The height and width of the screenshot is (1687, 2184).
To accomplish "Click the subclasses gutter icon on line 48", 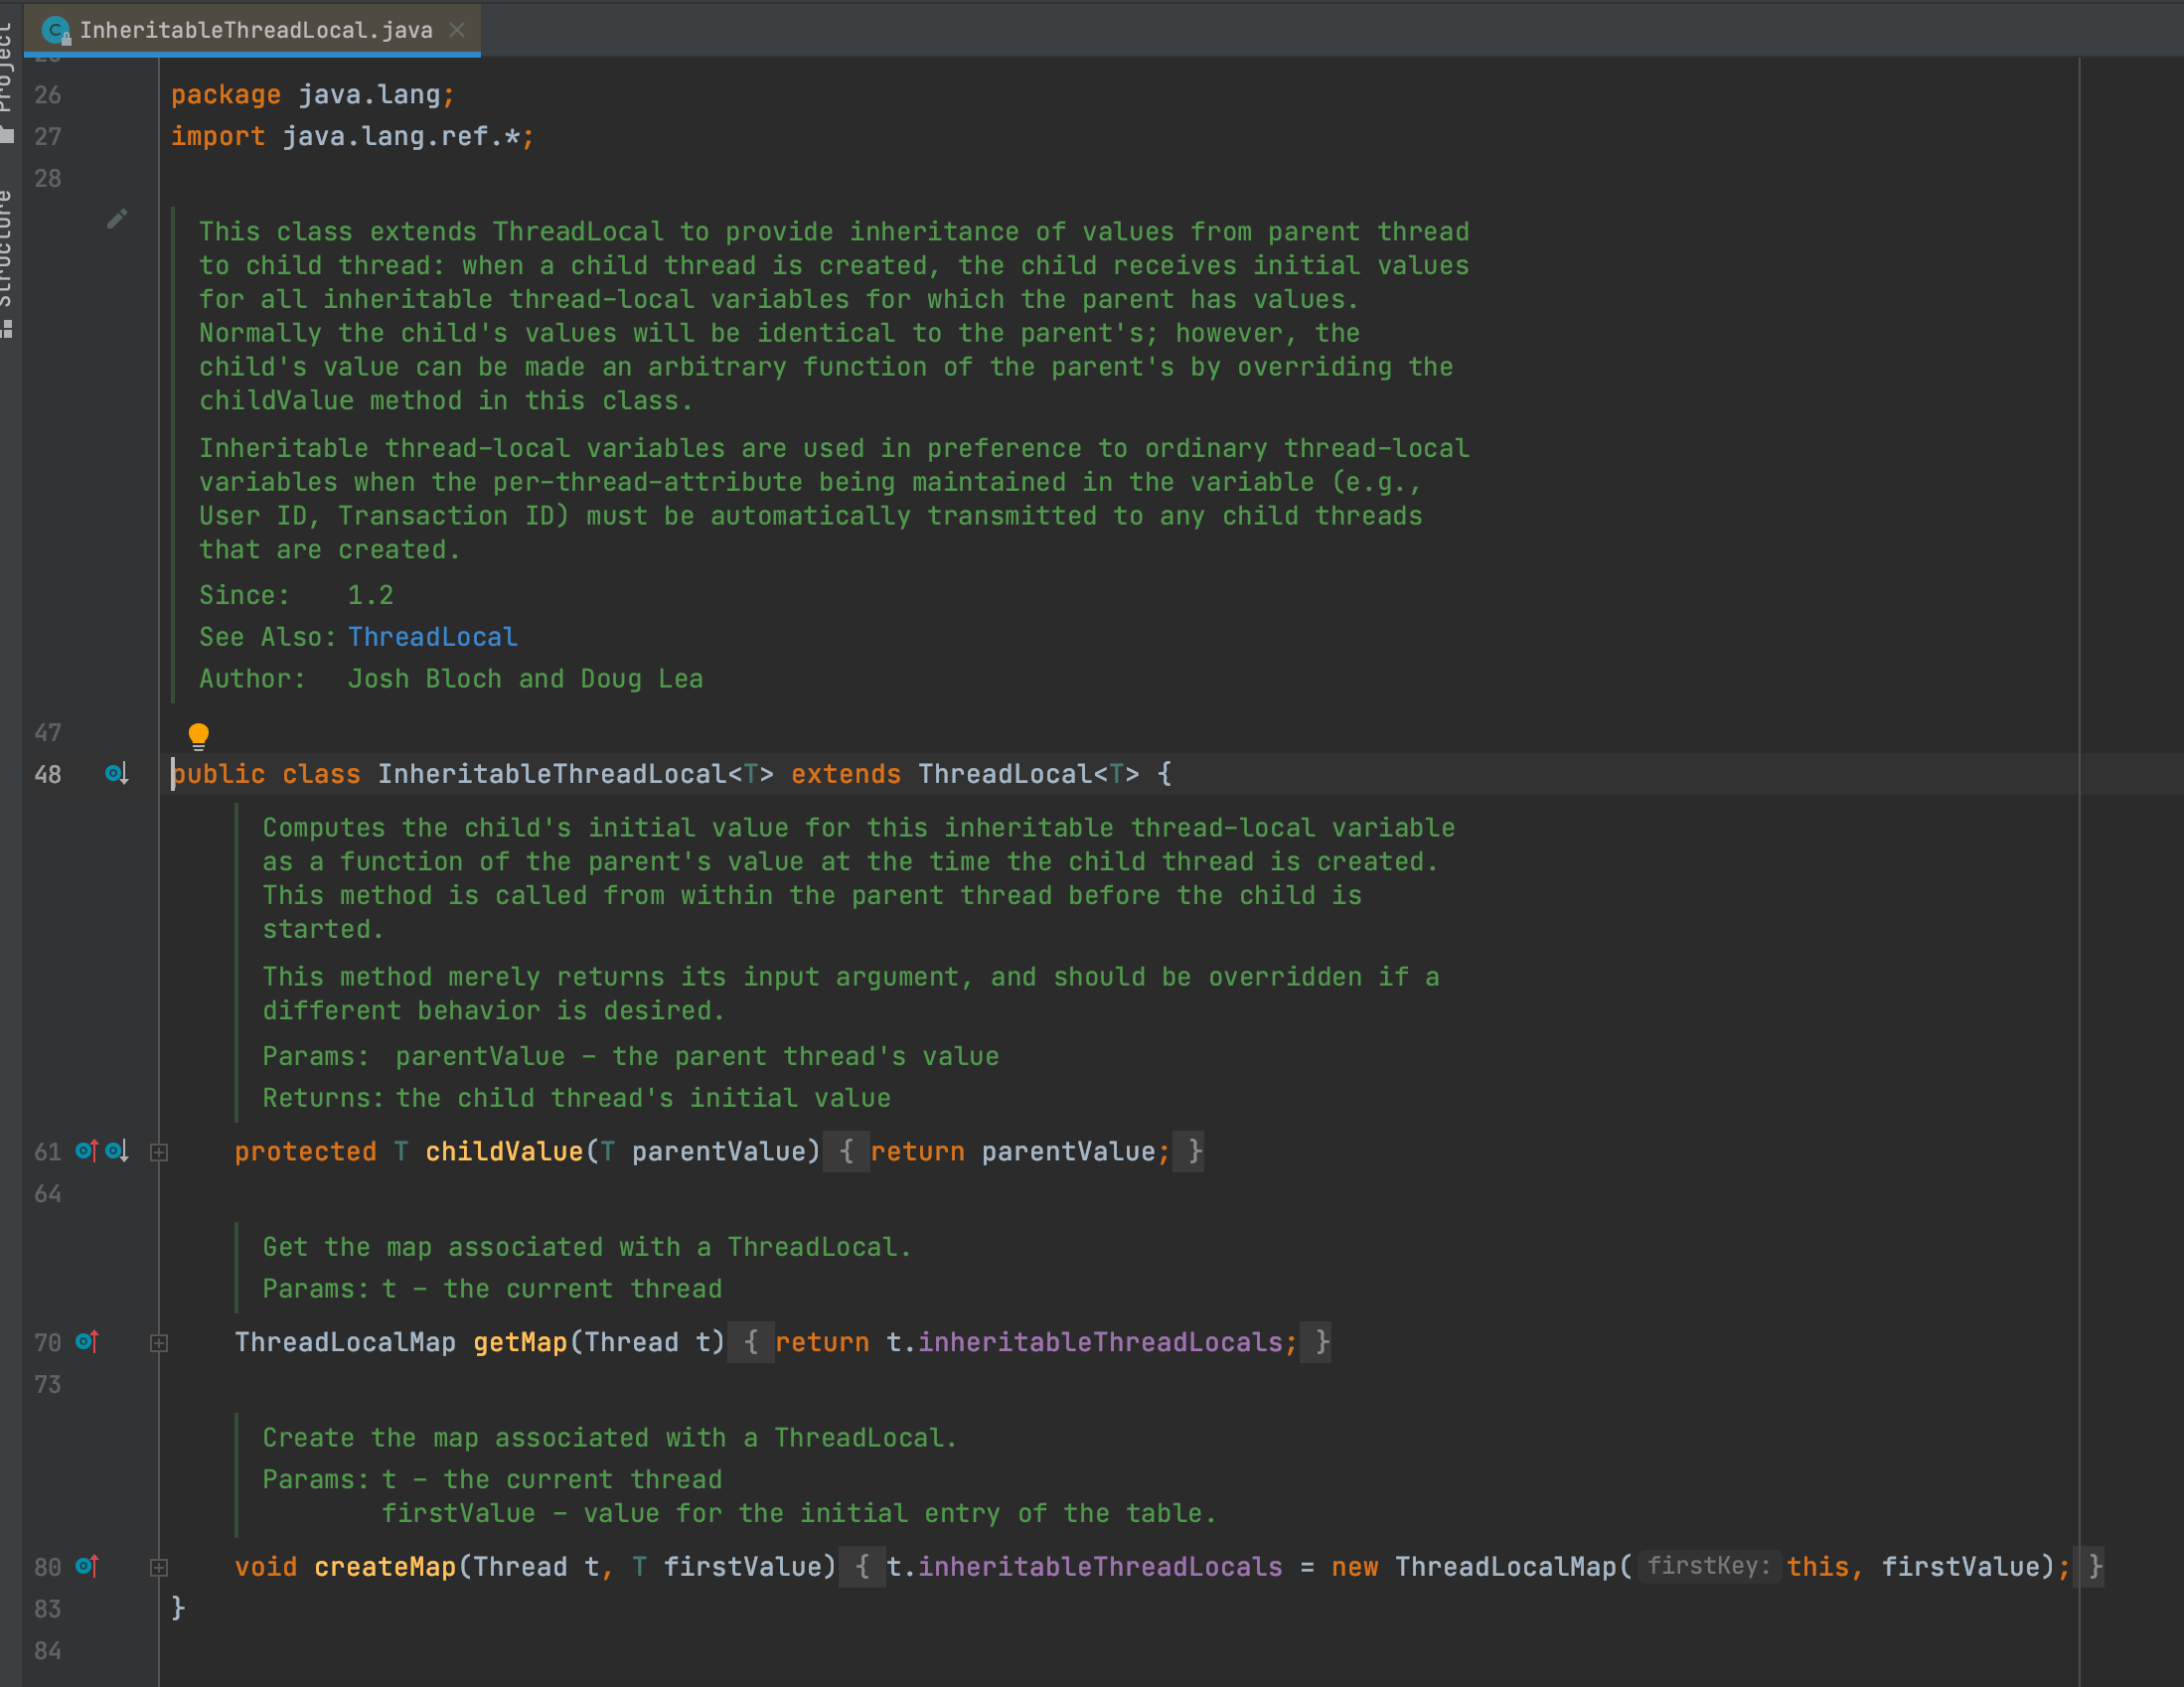I will [116, 774].
